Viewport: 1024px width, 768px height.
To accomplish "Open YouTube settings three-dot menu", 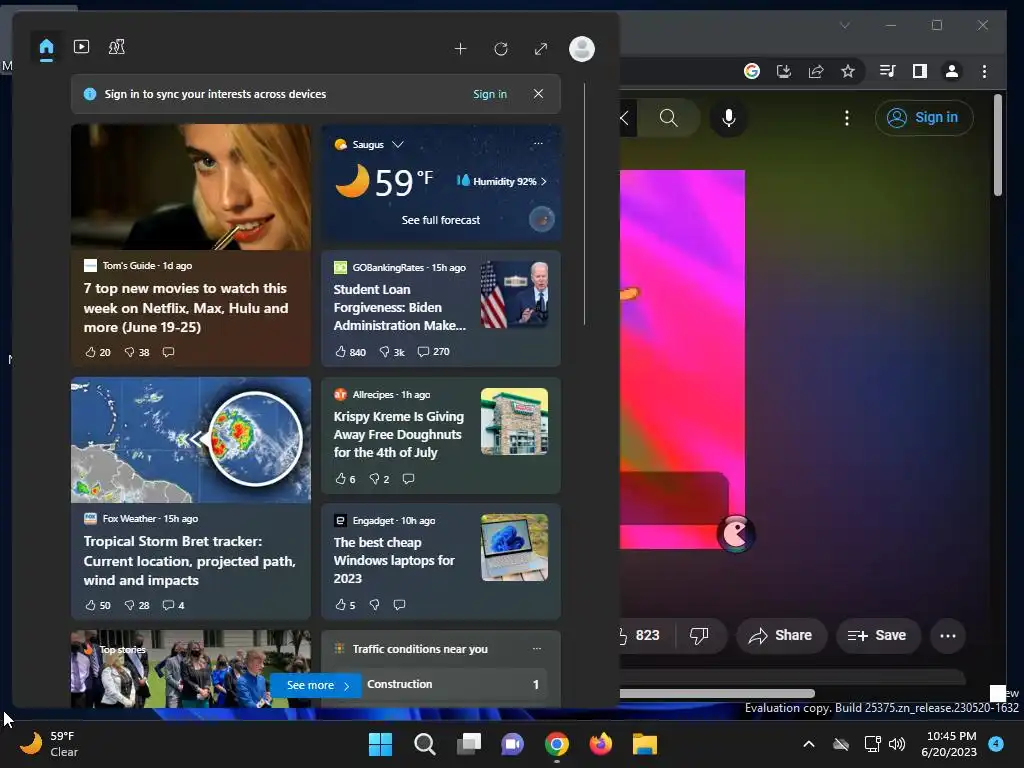I will (847, 118).
